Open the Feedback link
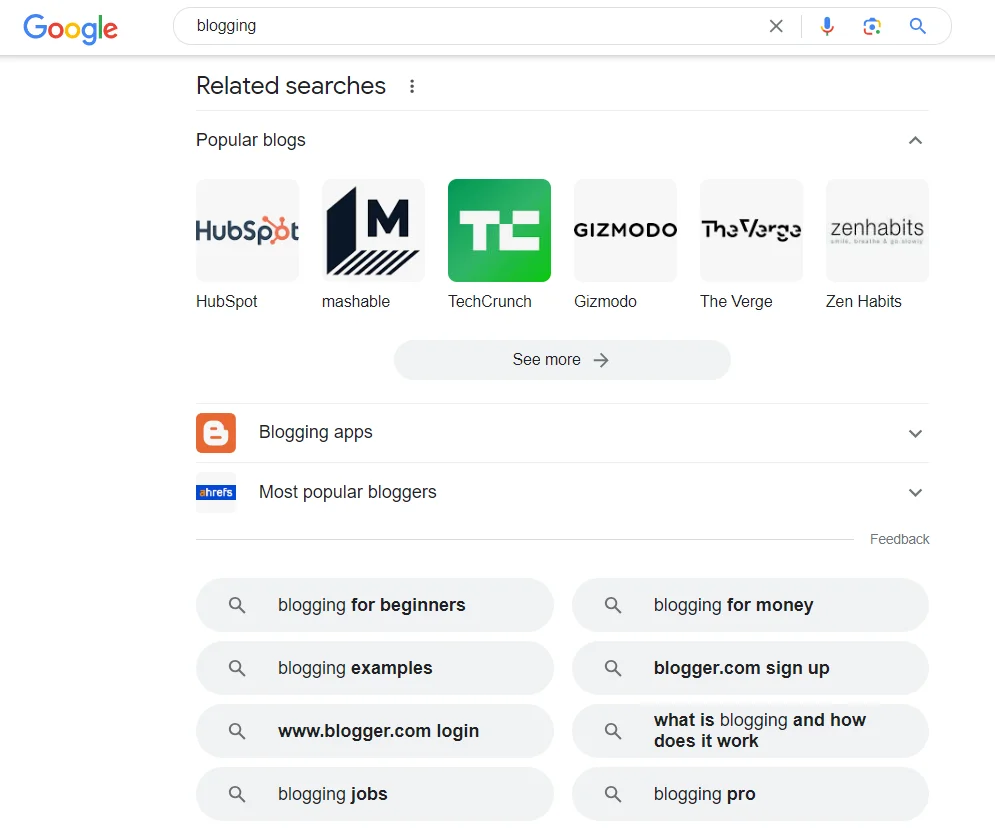The height and width of the screenshot is (838, 995). [898, 539]
